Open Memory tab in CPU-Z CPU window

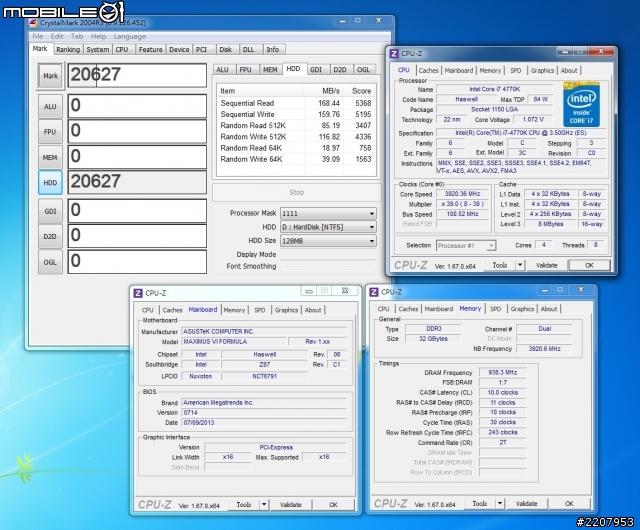point(490,71)
